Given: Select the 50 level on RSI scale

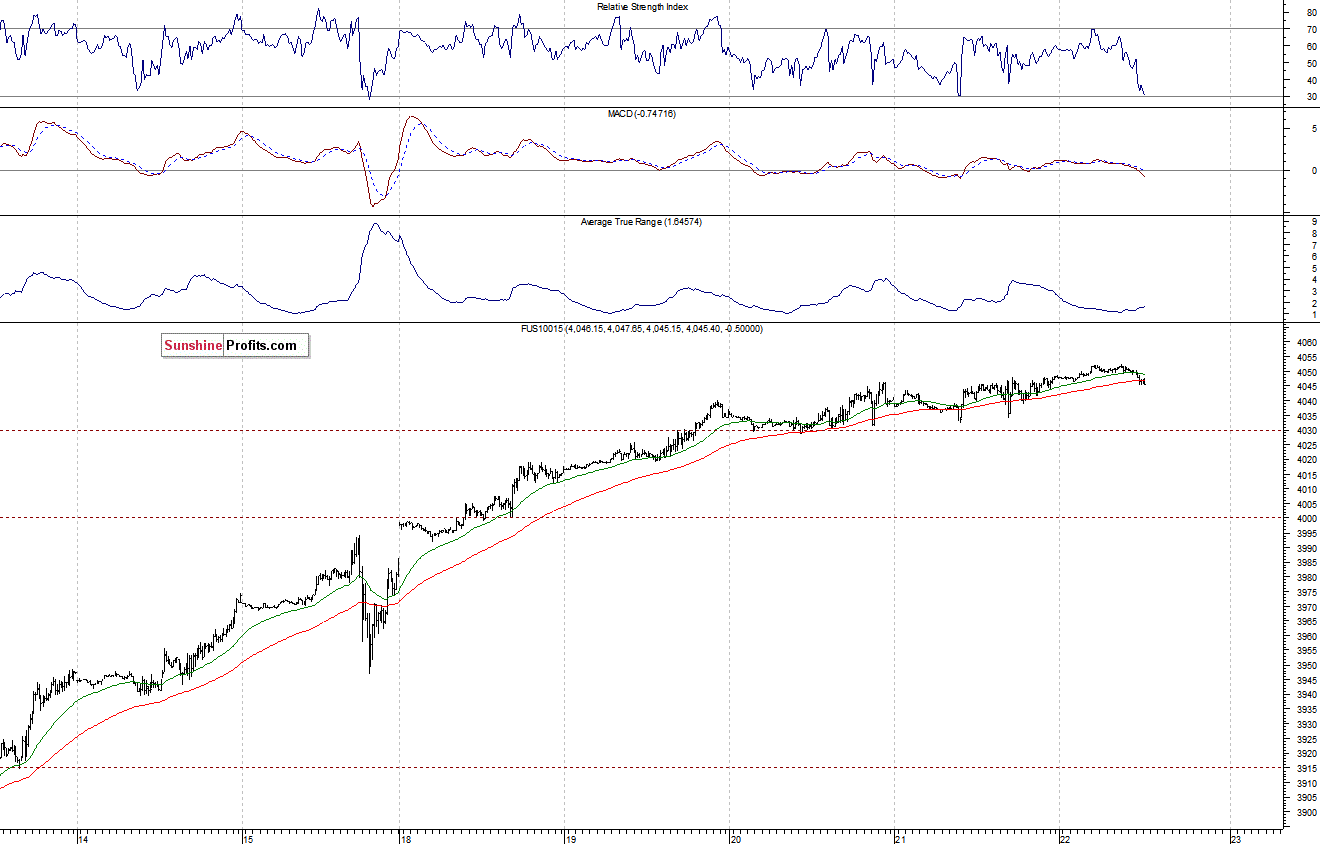Looking at the screenshot, I should (1310, 63).
